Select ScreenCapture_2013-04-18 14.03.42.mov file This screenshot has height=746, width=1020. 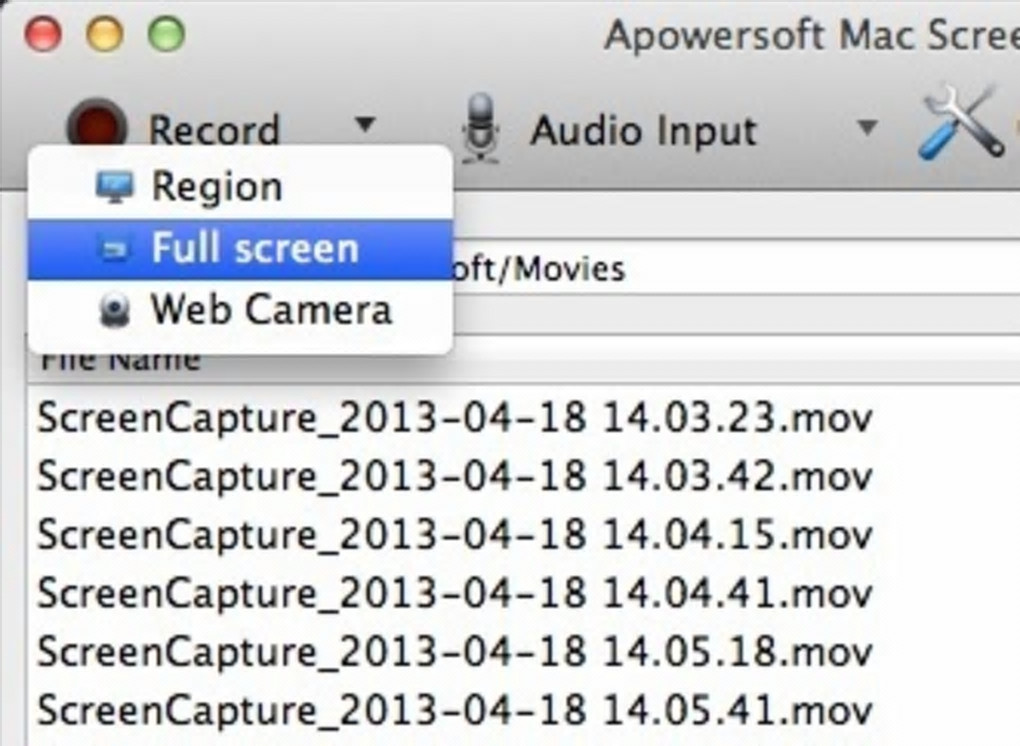(x=455, y=477)
